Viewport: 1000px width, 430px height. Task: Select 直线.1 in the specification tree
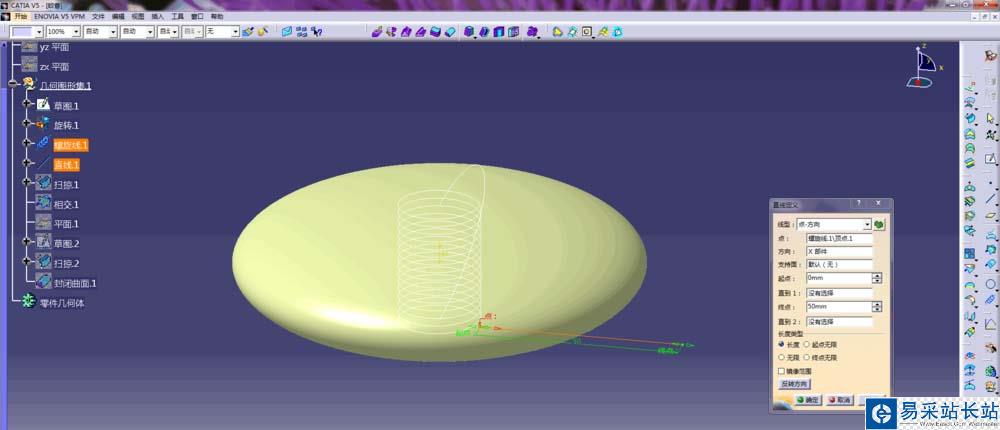point(66,165)
